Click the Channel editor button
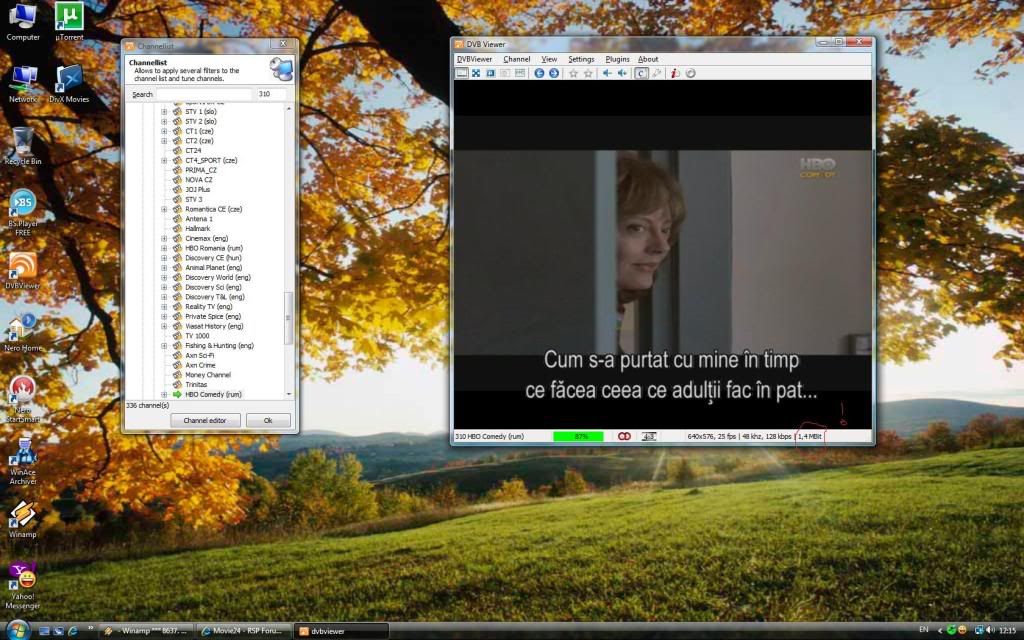Screen dimensions: 1024x640 [x=205, y=421]
